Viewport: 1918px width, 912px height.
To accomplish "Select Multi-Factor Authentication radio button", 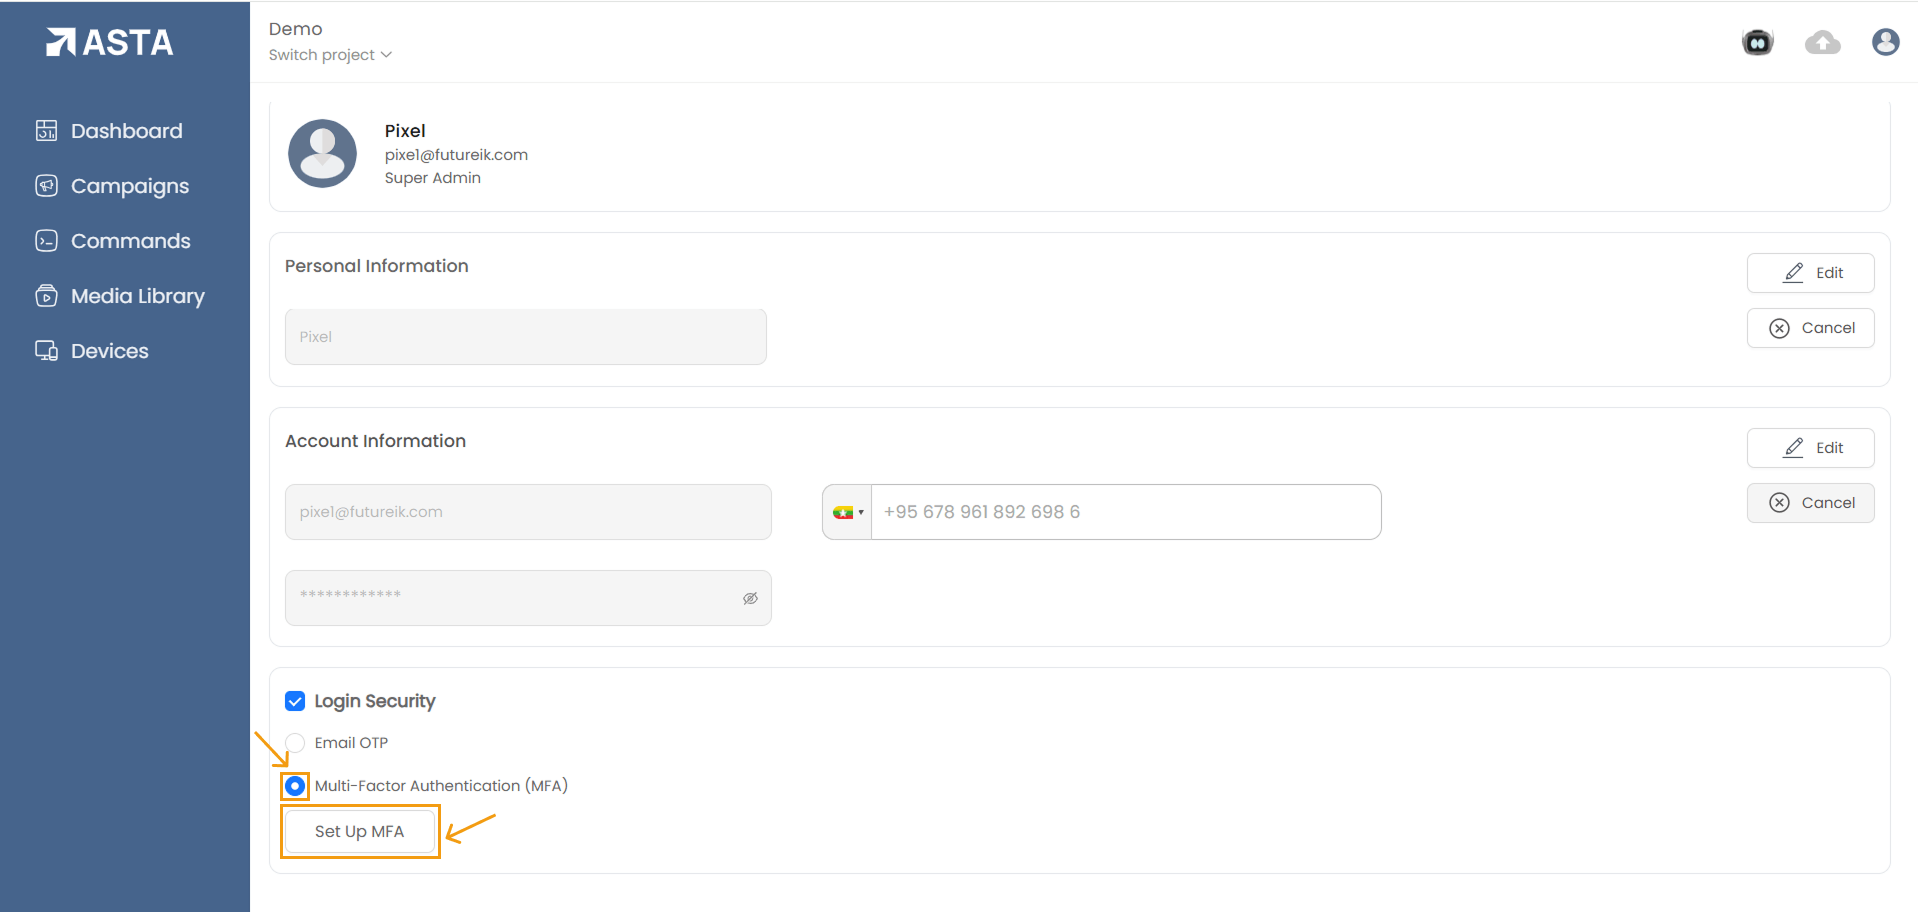I will pyautogui.click(x=295, y=786).
